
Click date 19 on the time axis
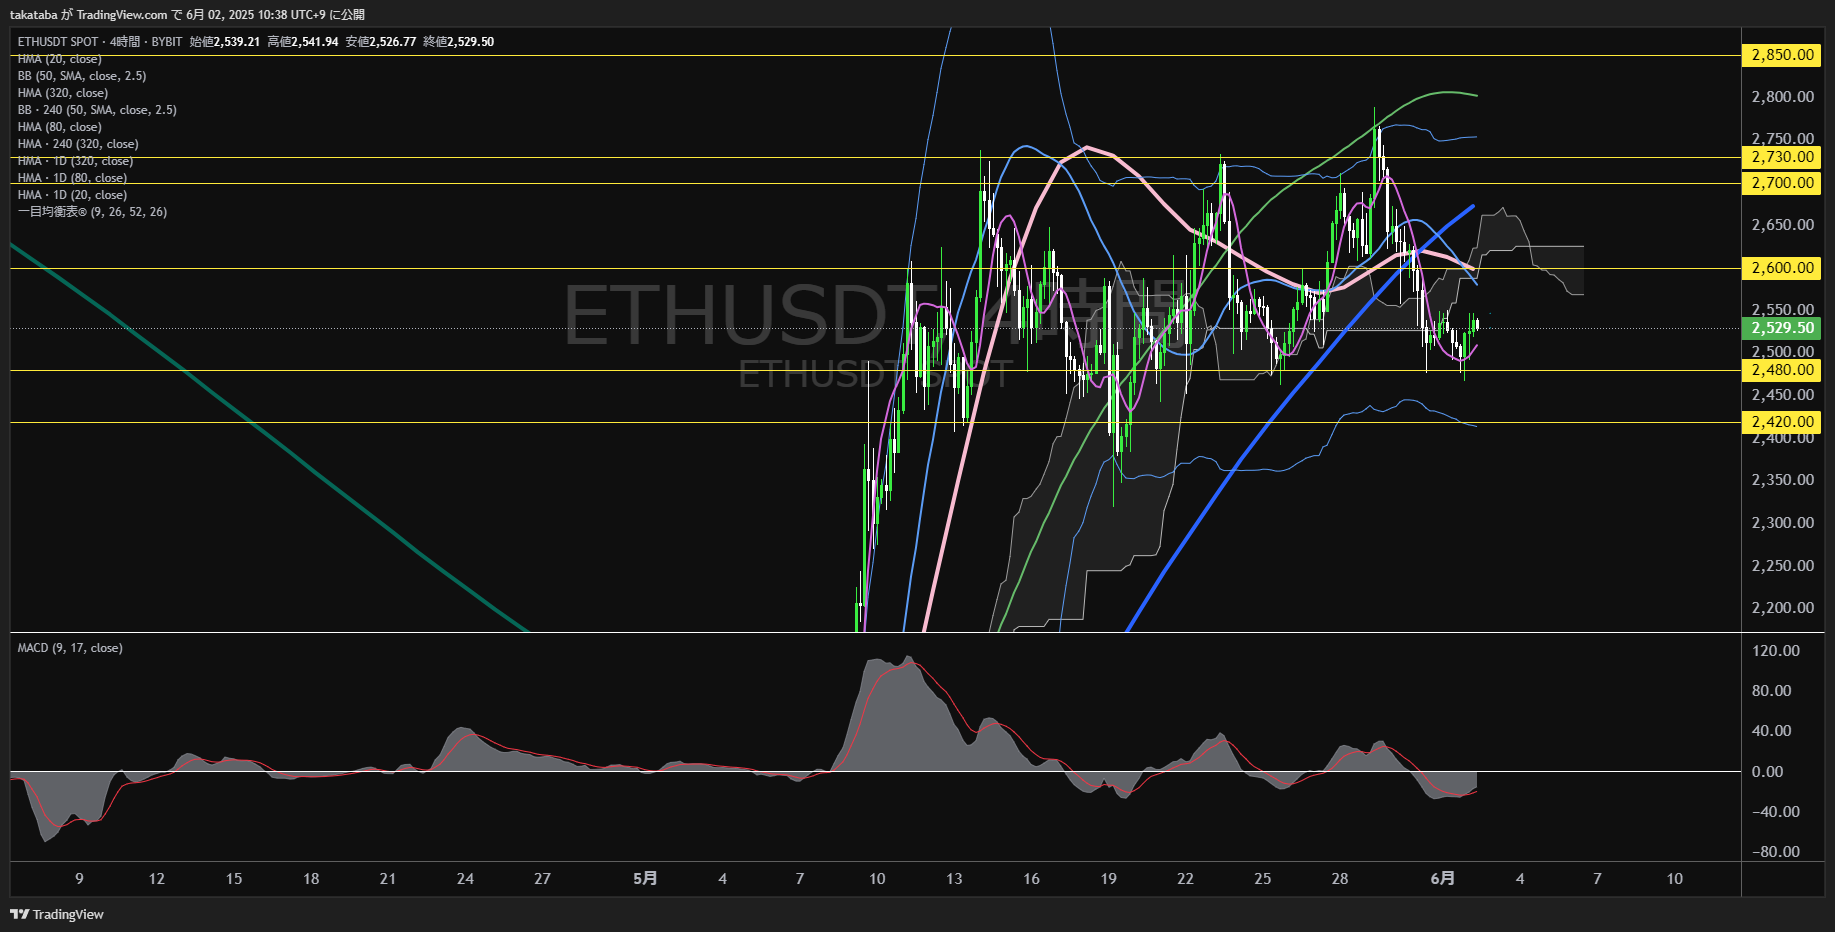point(1108,879)
